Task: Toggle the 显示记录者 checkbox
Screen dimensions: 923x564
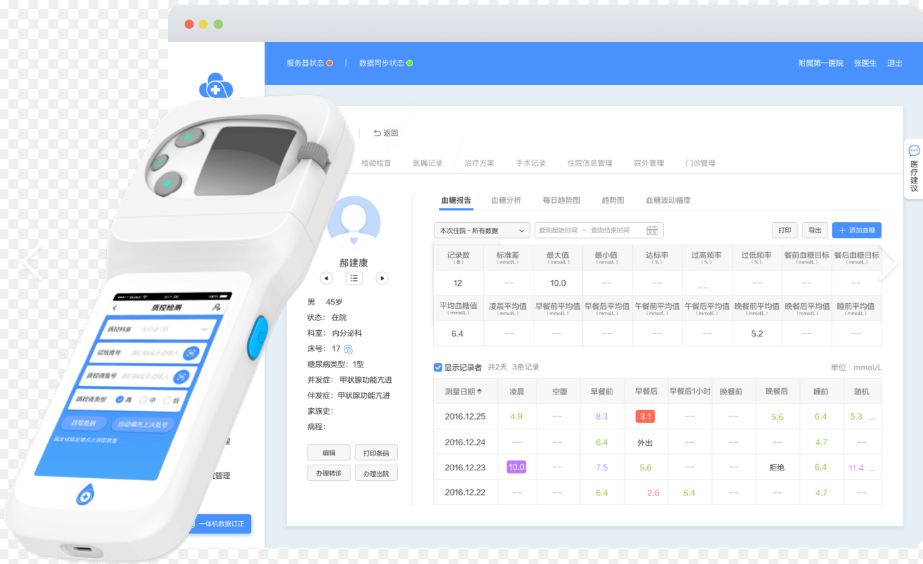Action: tap(438, 367)
